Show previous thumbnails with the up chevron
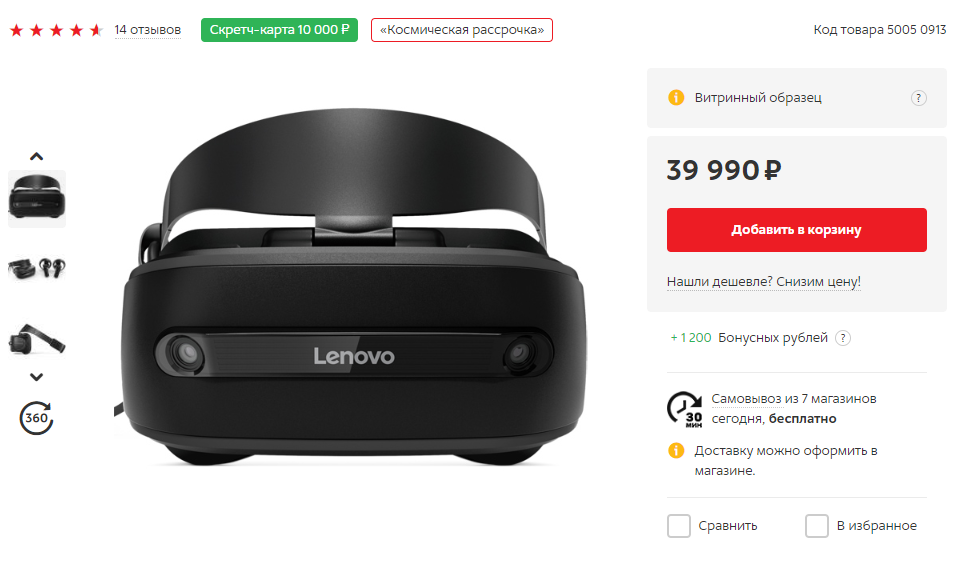The width and height of the screenshot is (965, 566). pos(36,156)
